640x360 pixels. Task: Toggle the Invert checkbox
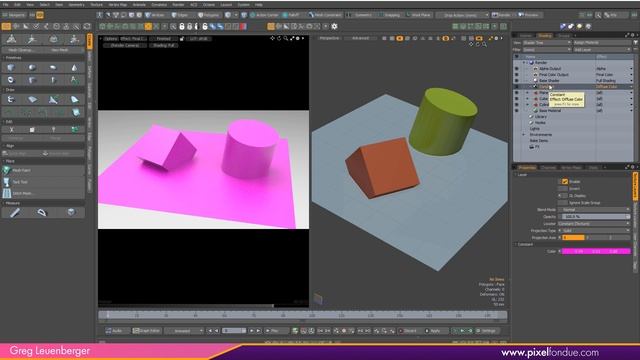(562, 189)
